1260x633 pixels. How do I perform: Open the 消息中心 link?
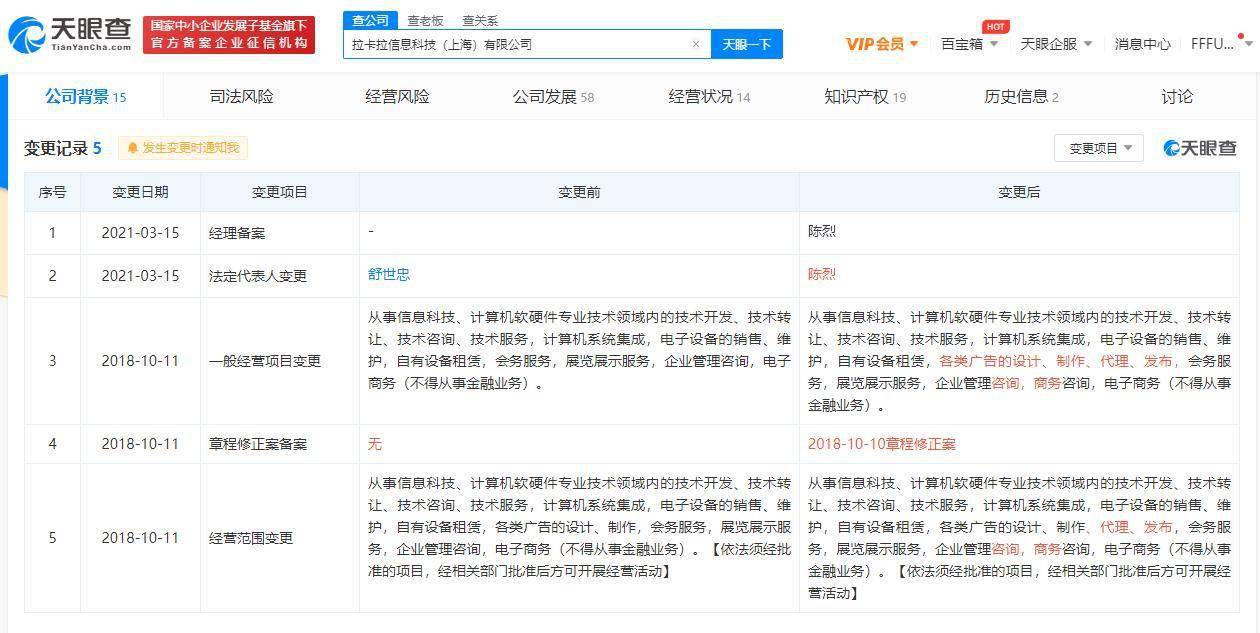pos(1142,44)
